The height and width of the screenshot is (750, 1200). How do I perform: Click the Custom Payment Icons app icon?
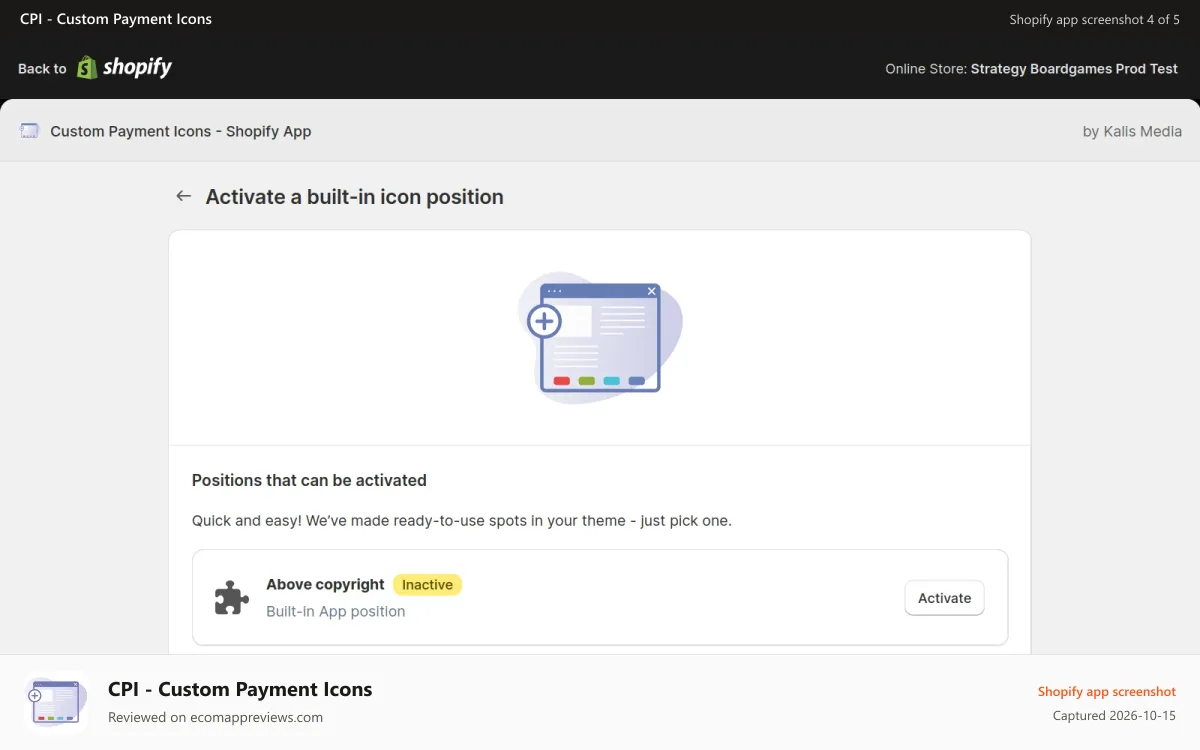(x=29, y=131)
